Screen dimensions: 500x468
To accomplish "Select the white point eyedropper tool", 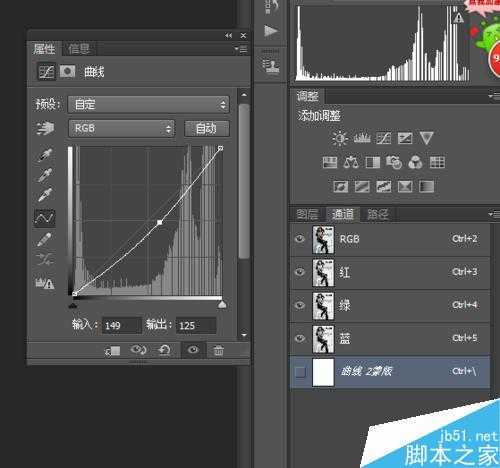I will pos(45,195).
